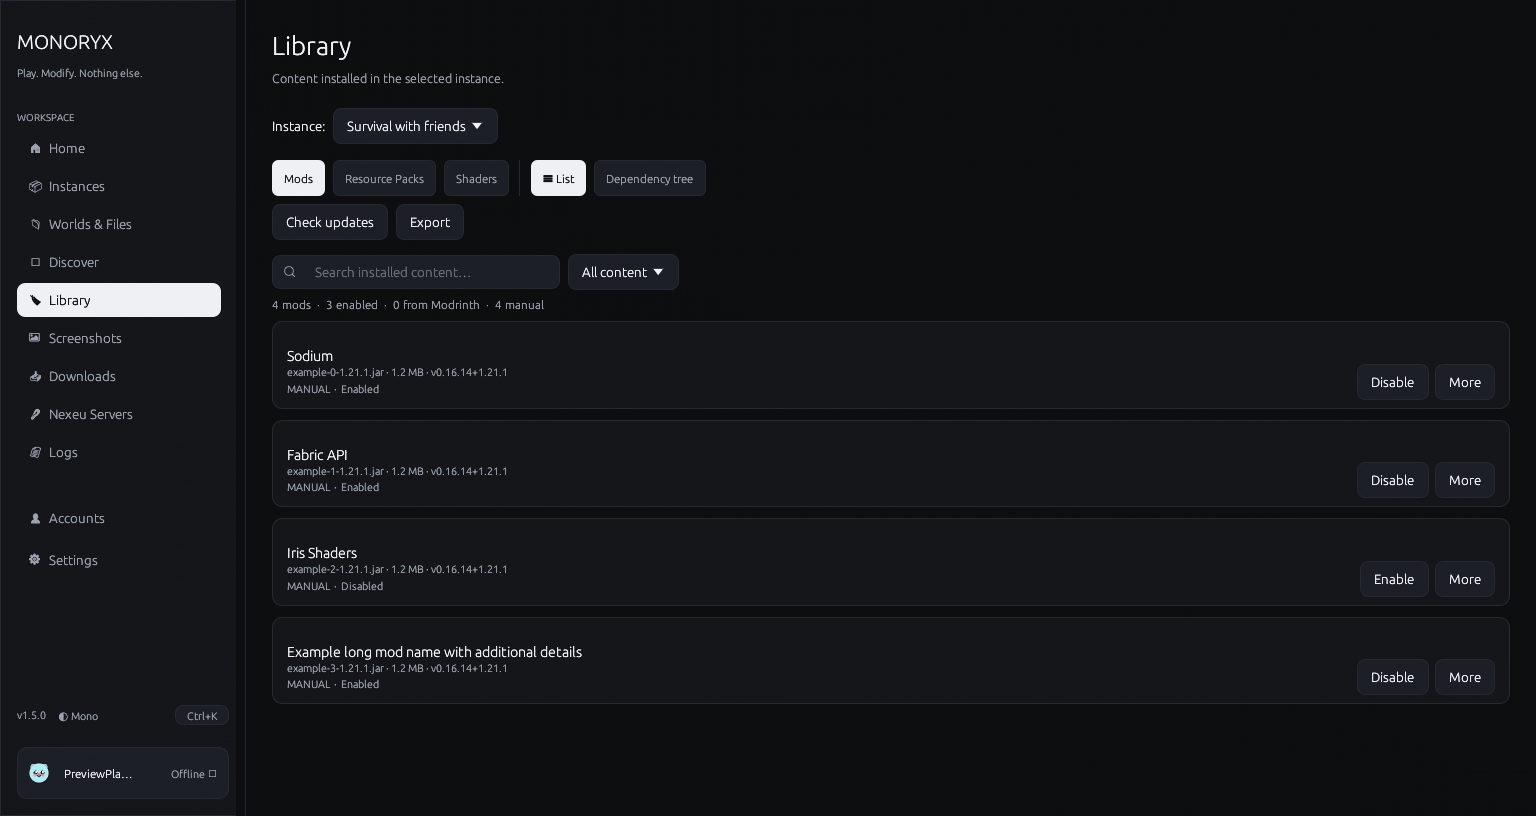Click the v1.5.0 version label
1536x816 pixels.
coord(31,716)
